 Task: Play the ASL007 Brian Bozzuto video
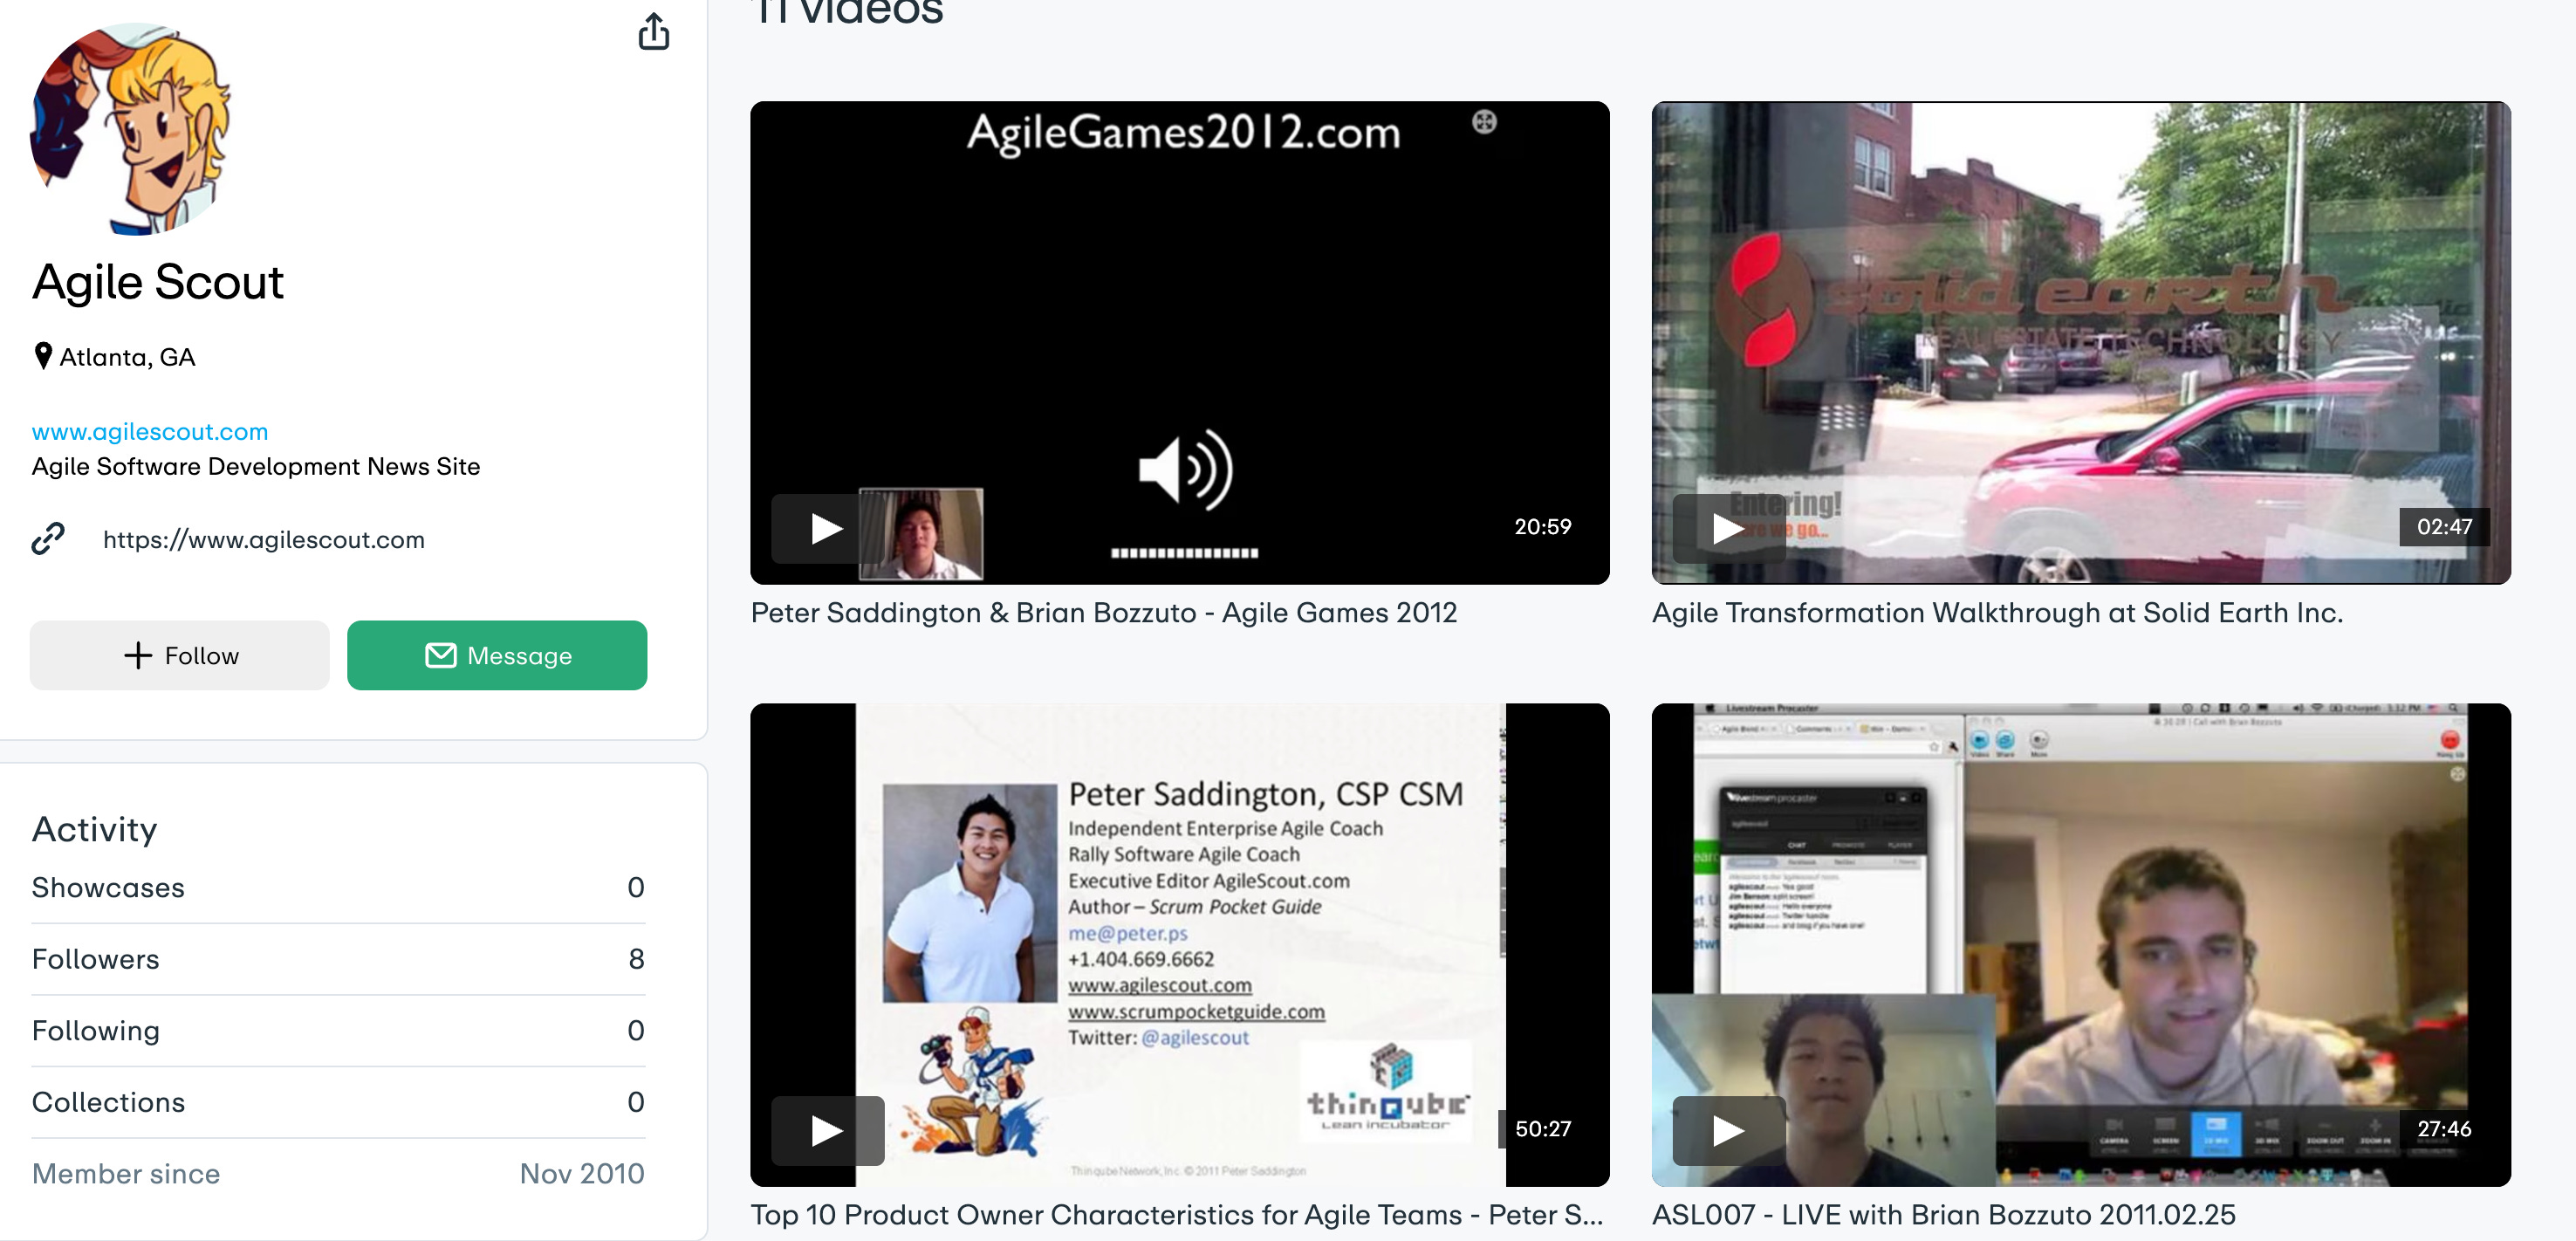(x=1727, y=1130)
